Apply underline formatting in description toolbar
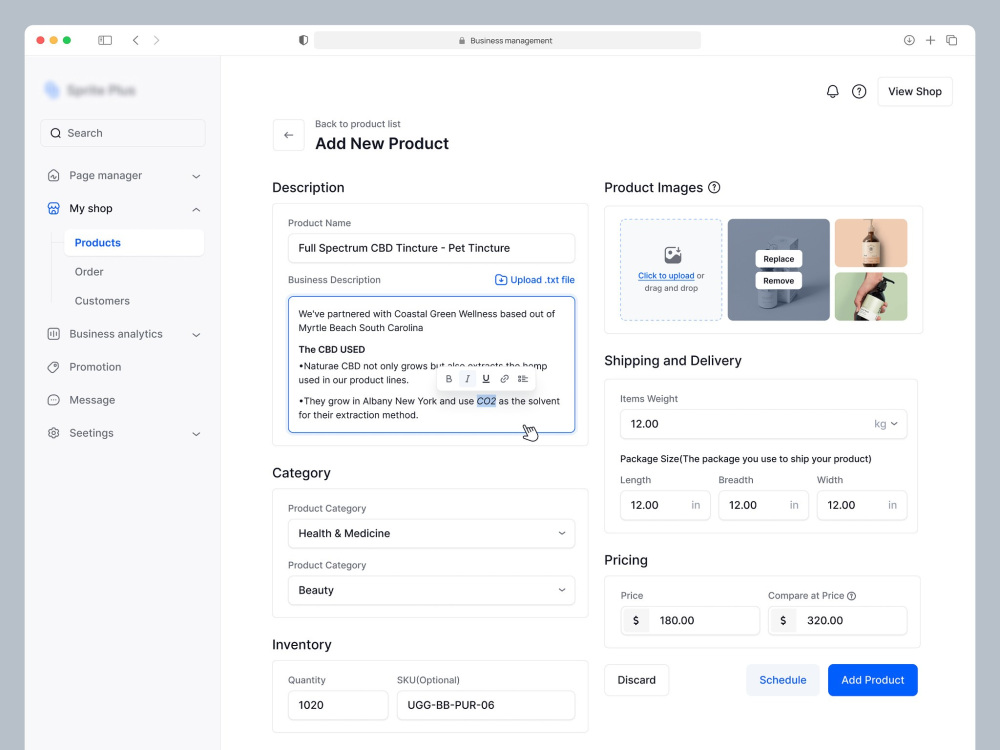 [x=486, y=379]
